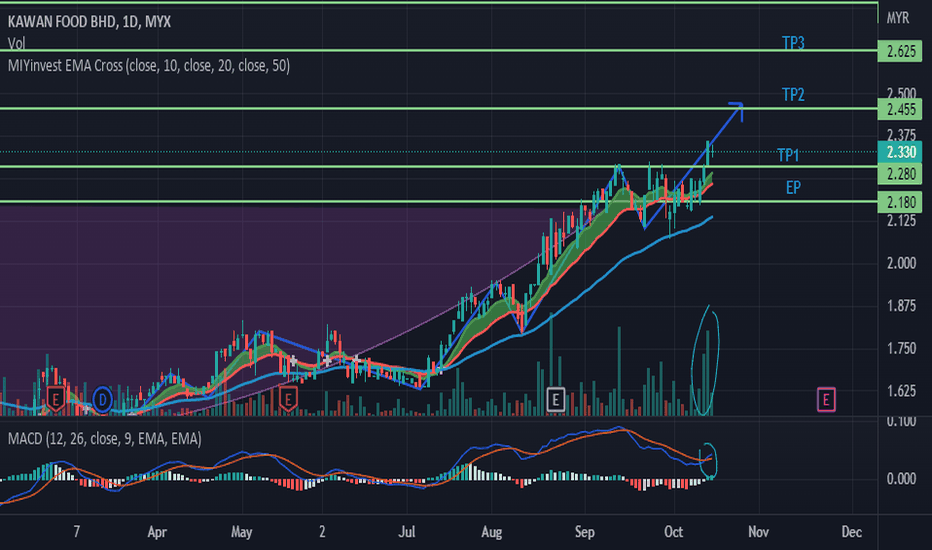Select the TP1 text annotation
Viewport: 932px width, 550px height.
pos(788,155)
